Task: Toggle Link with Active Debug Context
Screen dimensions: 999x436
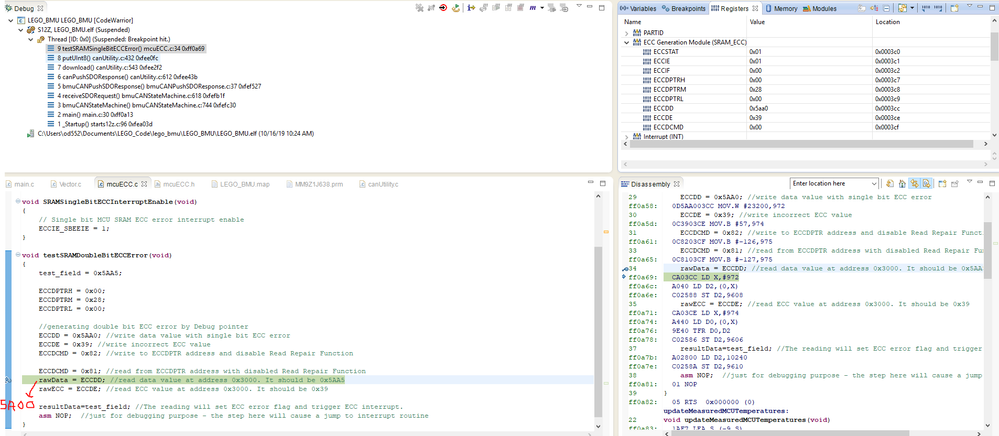Action: coord(914,184)
